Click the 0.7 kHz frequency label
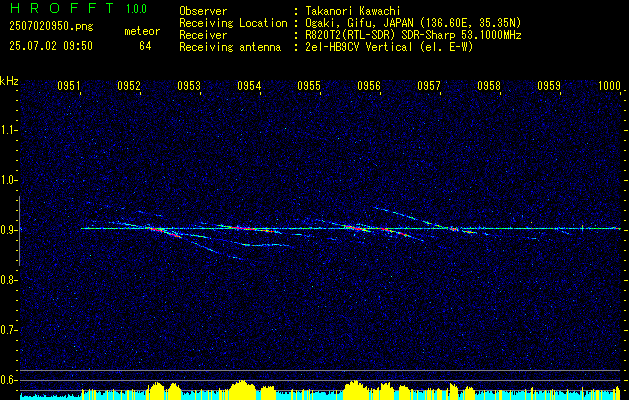The width and height of the screenshot is (629, 400). point(9,330)
